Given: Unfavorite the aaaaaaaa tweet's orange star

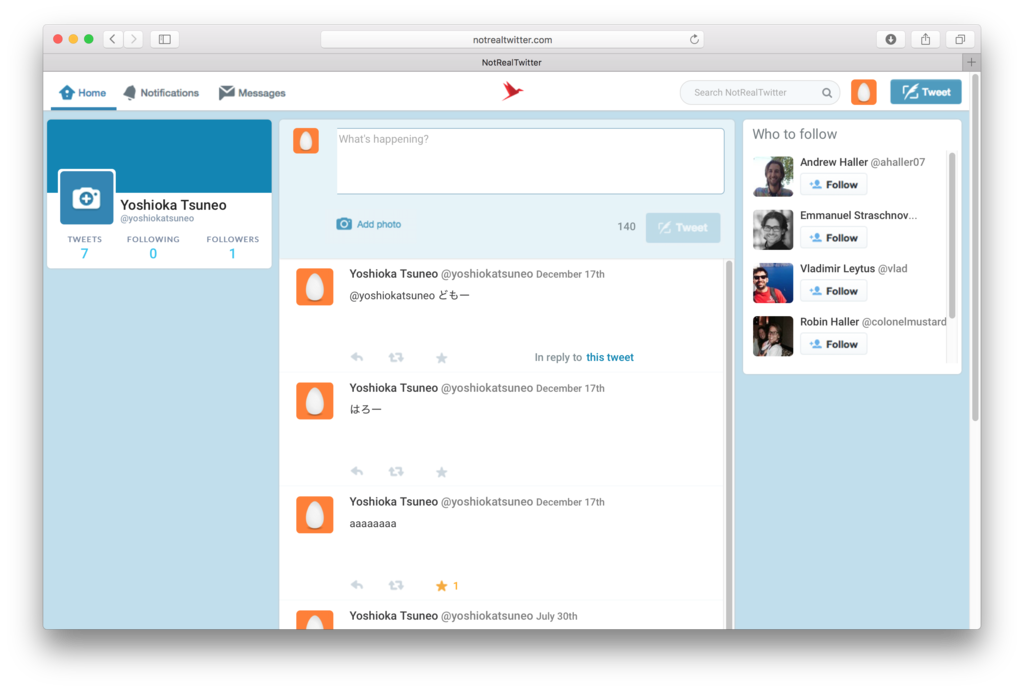Looking at the screenshot, I should coord(441,586).
